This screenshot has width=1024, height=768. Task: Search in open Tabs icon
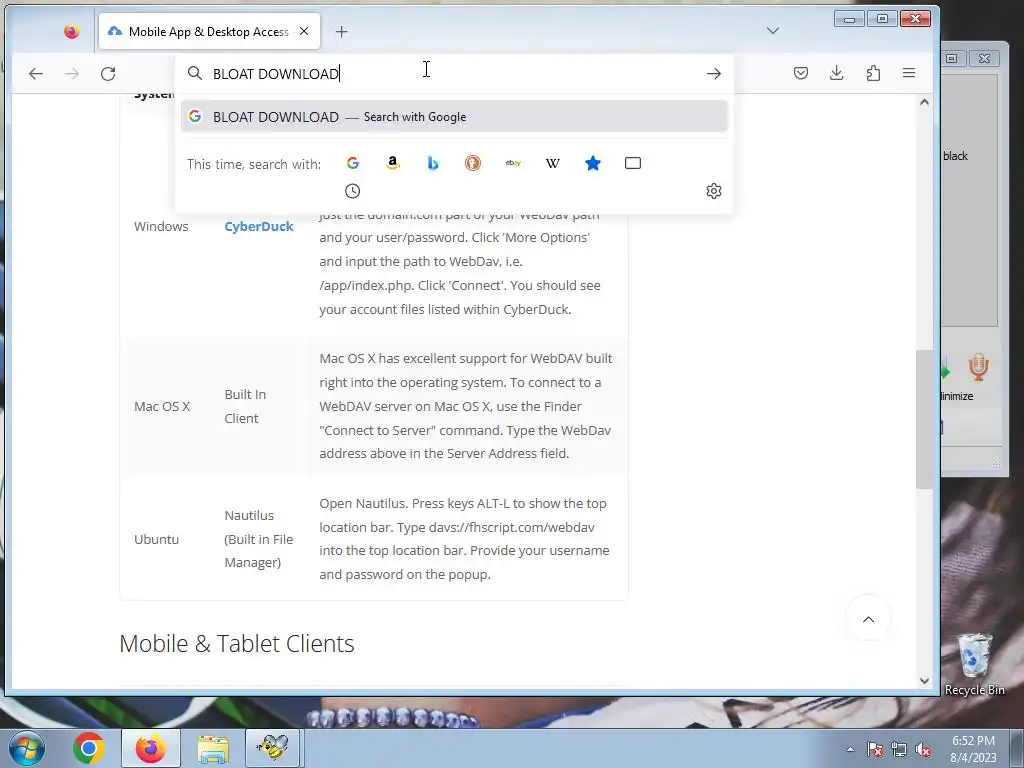click(x=633, y=163)
